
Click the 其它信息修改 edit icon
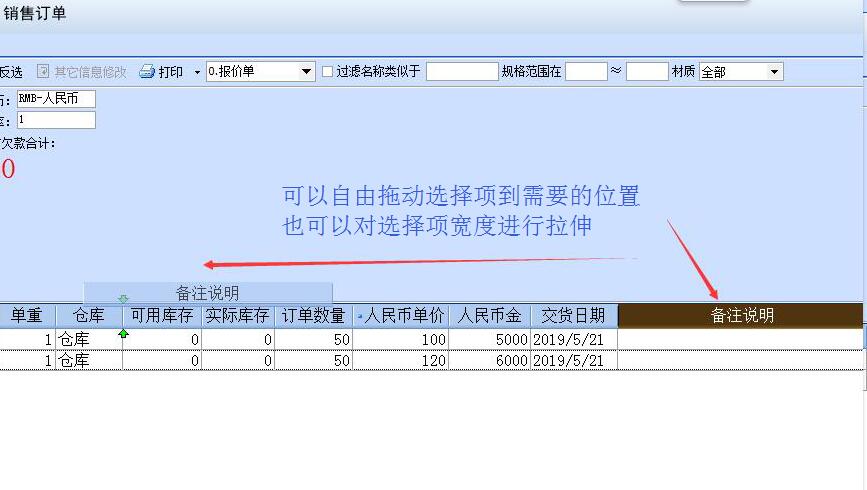(x=43, y=71)
